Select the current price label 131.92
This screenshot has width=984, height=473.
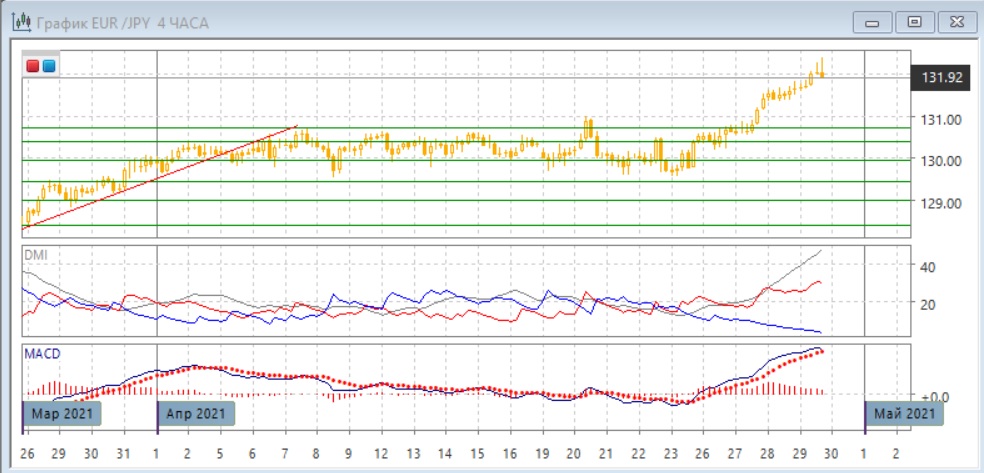click(x=941, y=78)
